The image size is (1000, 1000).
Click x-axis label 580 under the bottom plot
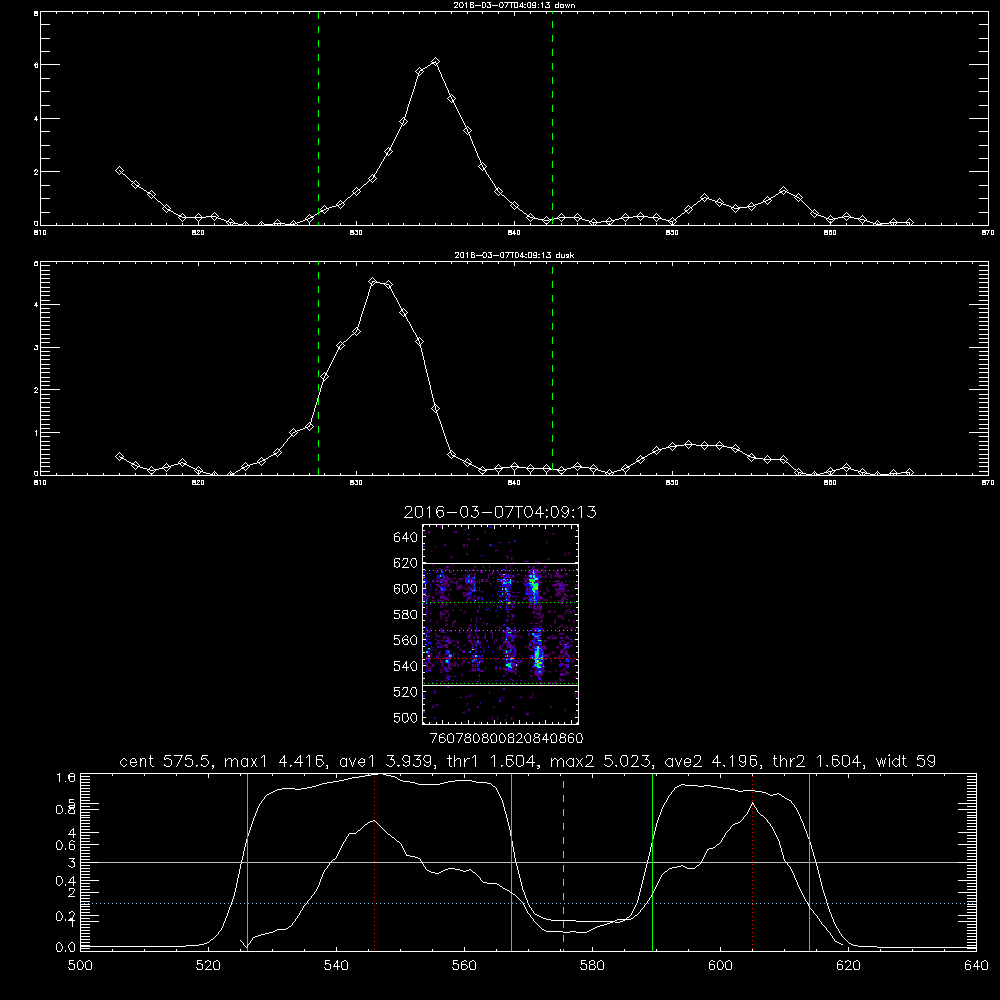click(592, 966)
